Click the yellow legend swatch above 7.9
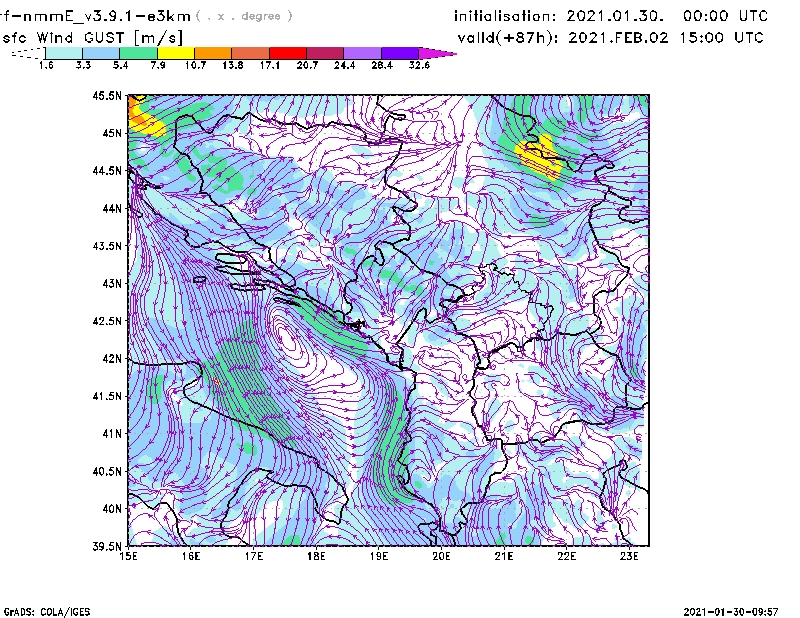 (175, 53)
